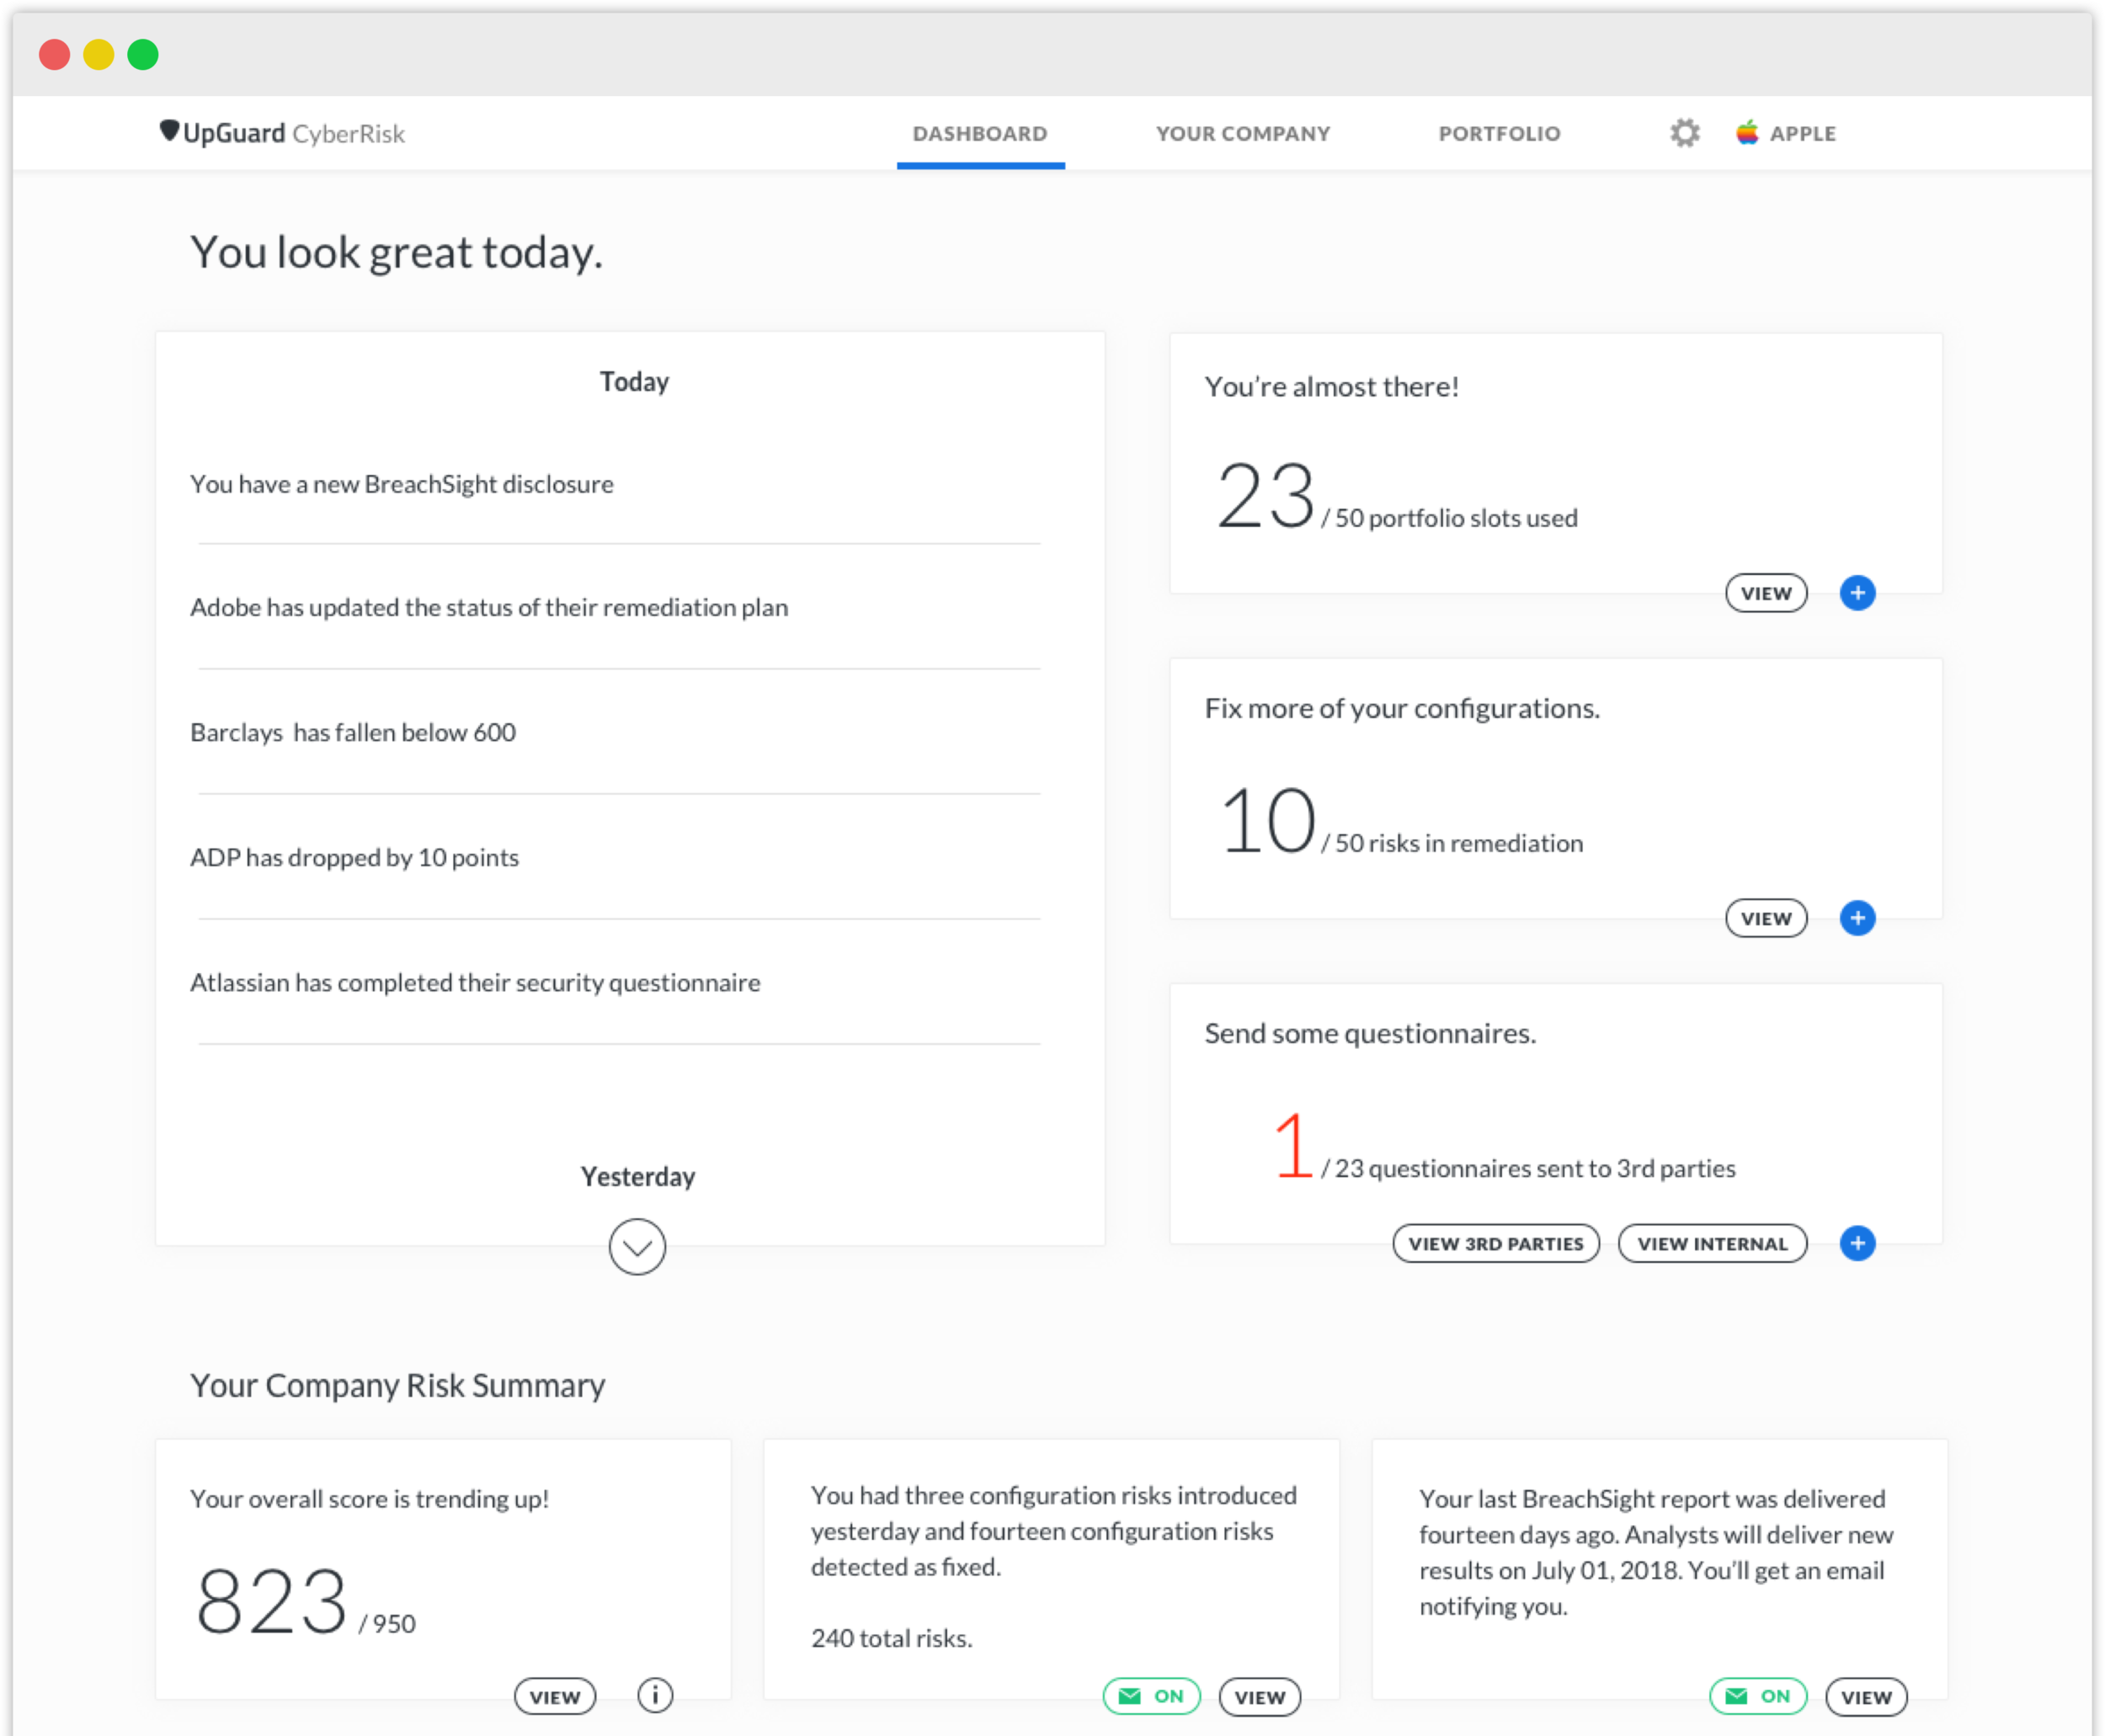Image resolution: width=2105 pixels, height=1736 pixels.
Task: Expand Yesterday activity with chevron circle
Action: click(637, 1246)
